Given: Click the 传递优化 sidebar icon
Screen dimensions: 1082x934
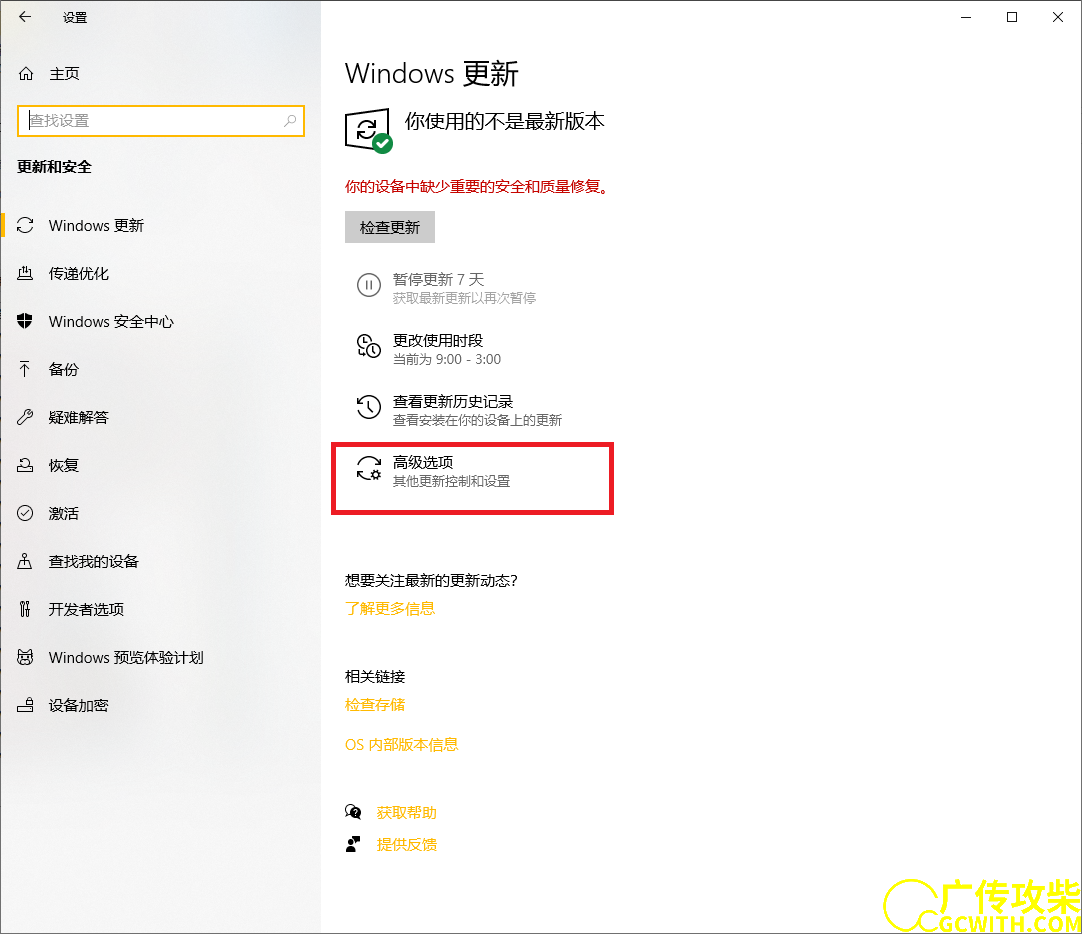Looking at the screenshot, I should [x=25, y=273].
